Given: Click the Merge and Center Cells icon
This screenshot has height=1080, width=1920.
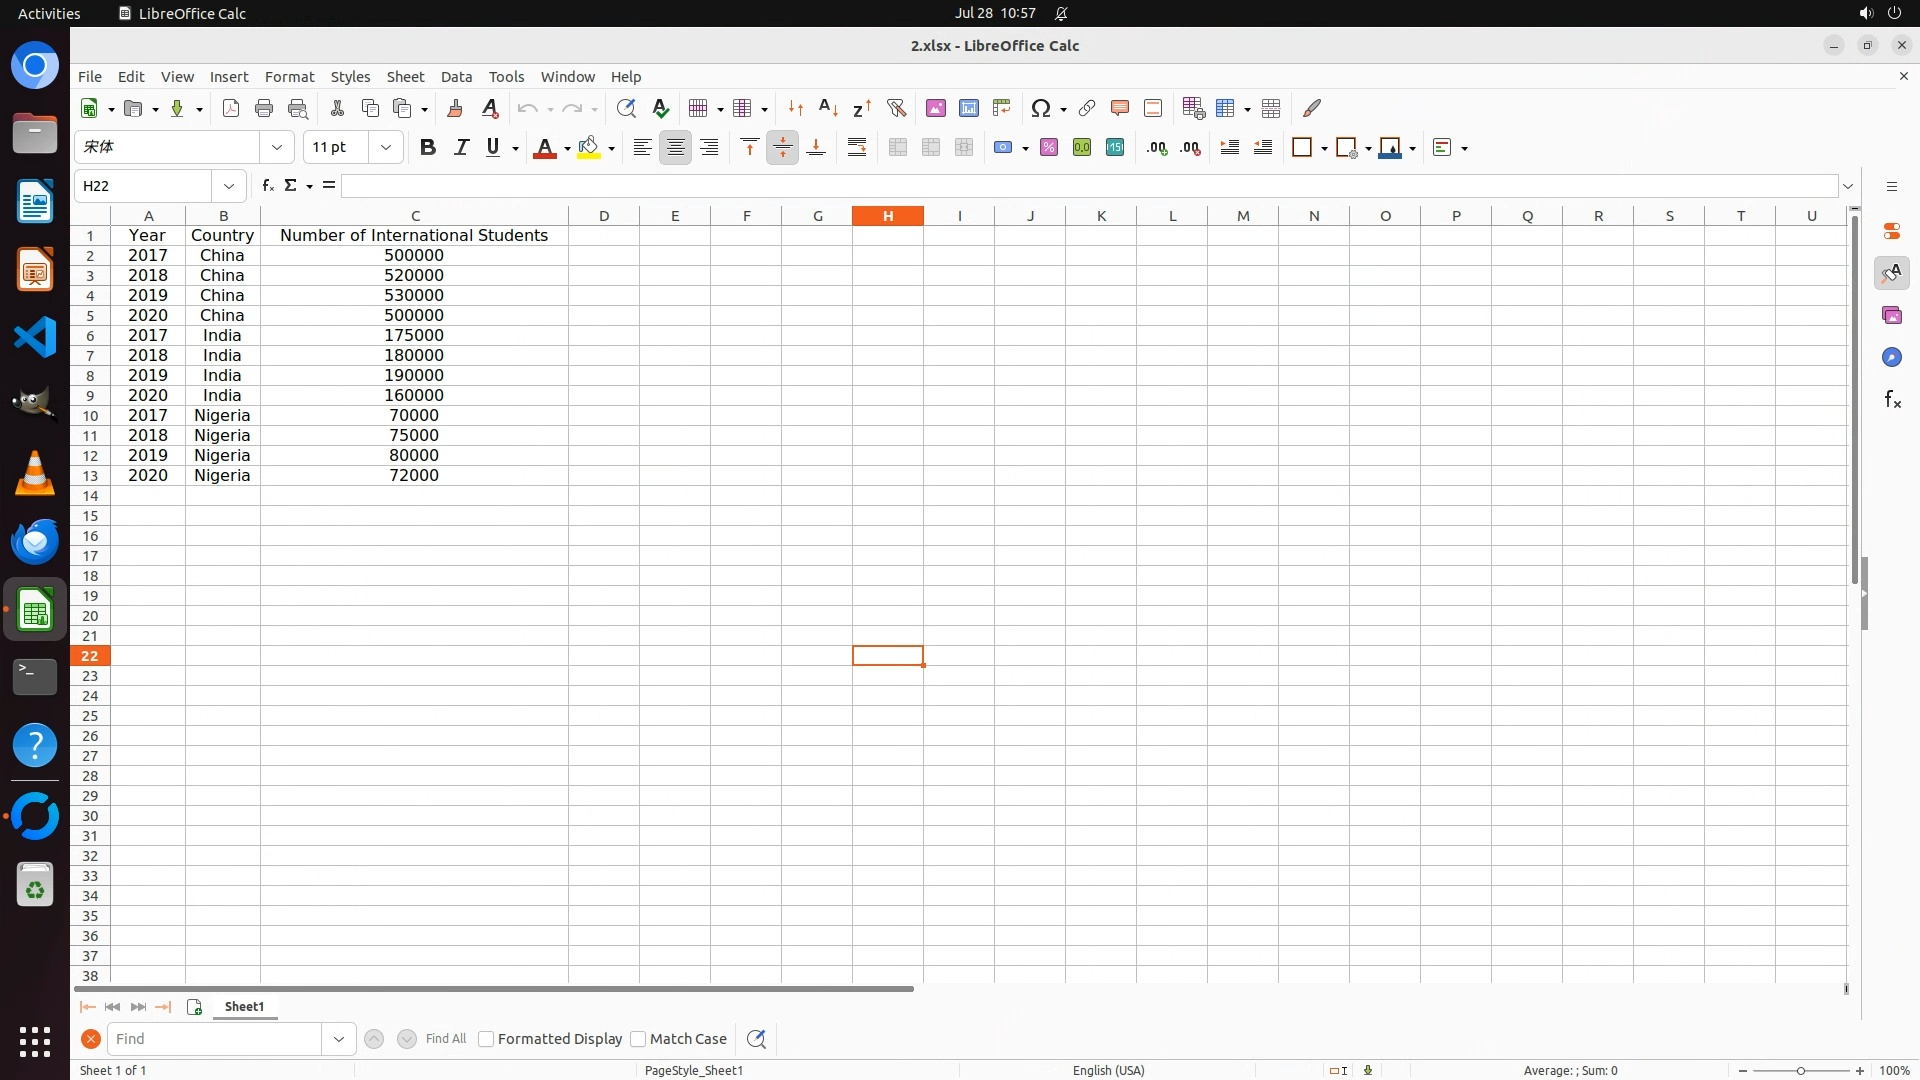Looking at the screenshot, I should click(898, 148).
